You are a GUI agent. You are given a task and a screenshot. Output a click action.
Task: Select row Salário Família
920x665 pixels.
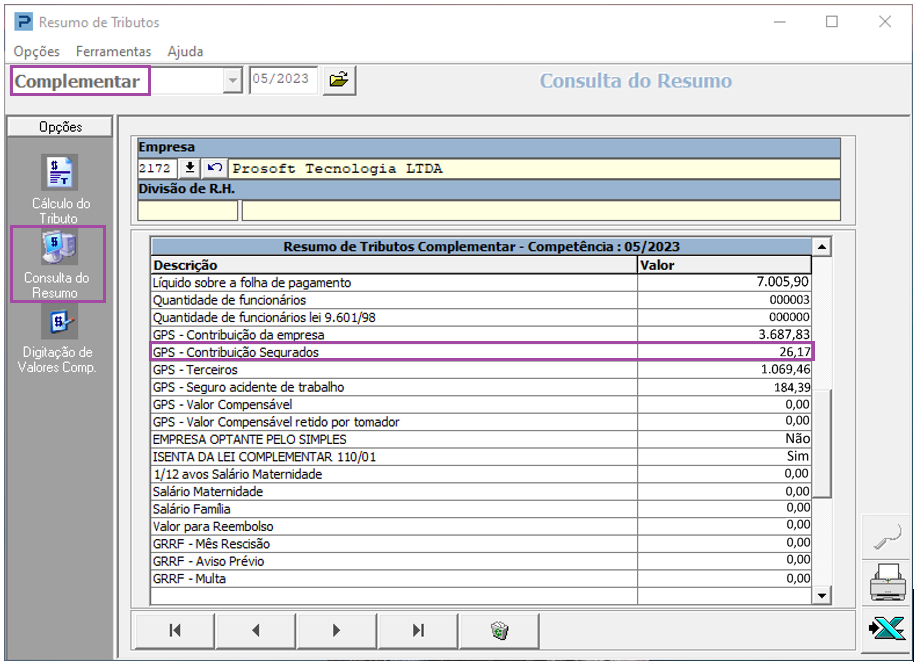point(481,509)
